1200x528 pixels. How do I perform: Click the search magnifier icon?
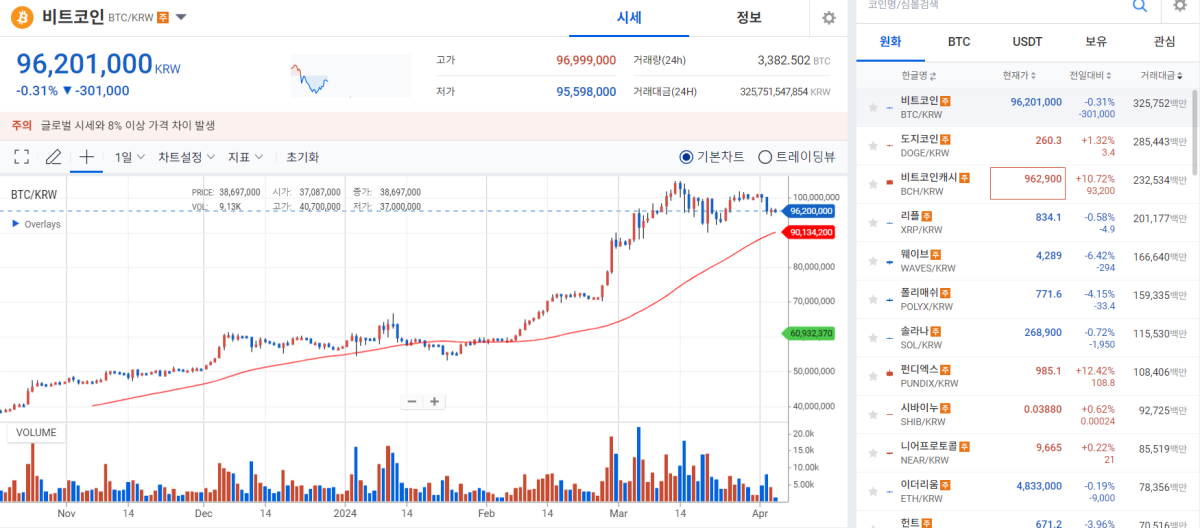tap(1139, 6)
